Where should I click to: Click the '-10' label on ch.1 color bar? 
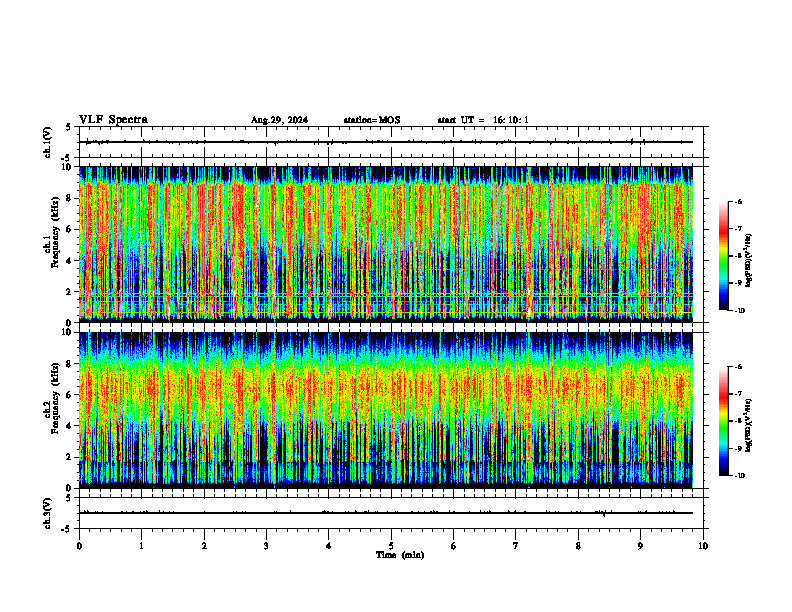pos(740,311)
